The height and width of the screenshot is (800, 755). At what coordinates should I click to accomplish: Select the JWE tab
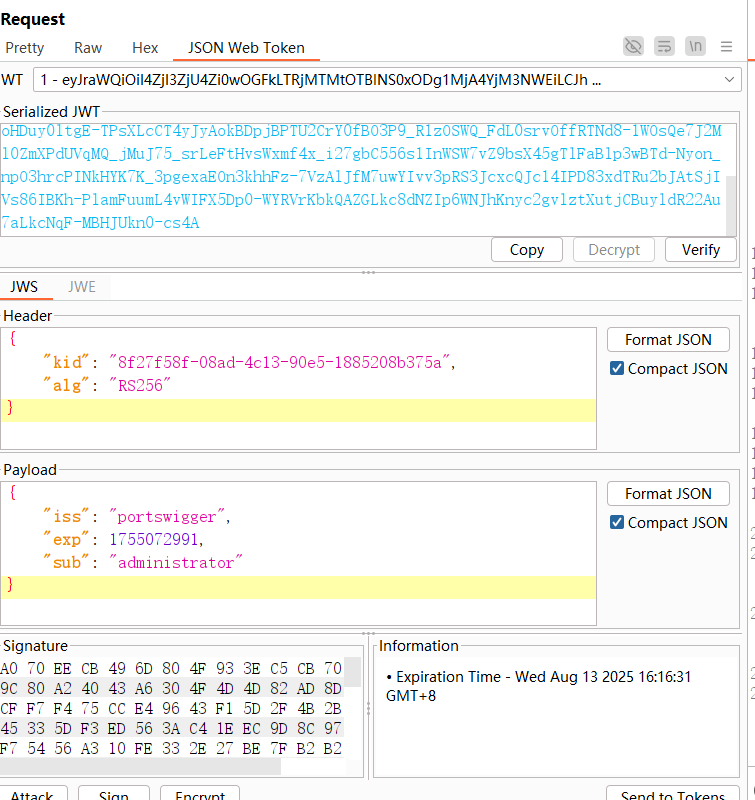pos(82,287)
